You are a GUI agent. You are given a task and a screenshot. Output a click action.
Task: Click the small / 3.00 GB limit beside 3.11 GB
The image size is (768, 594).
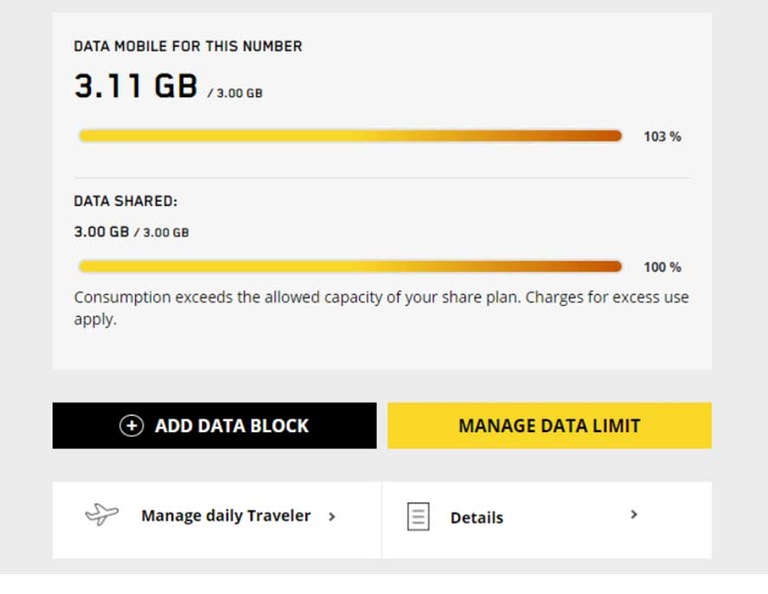(235, 93)
